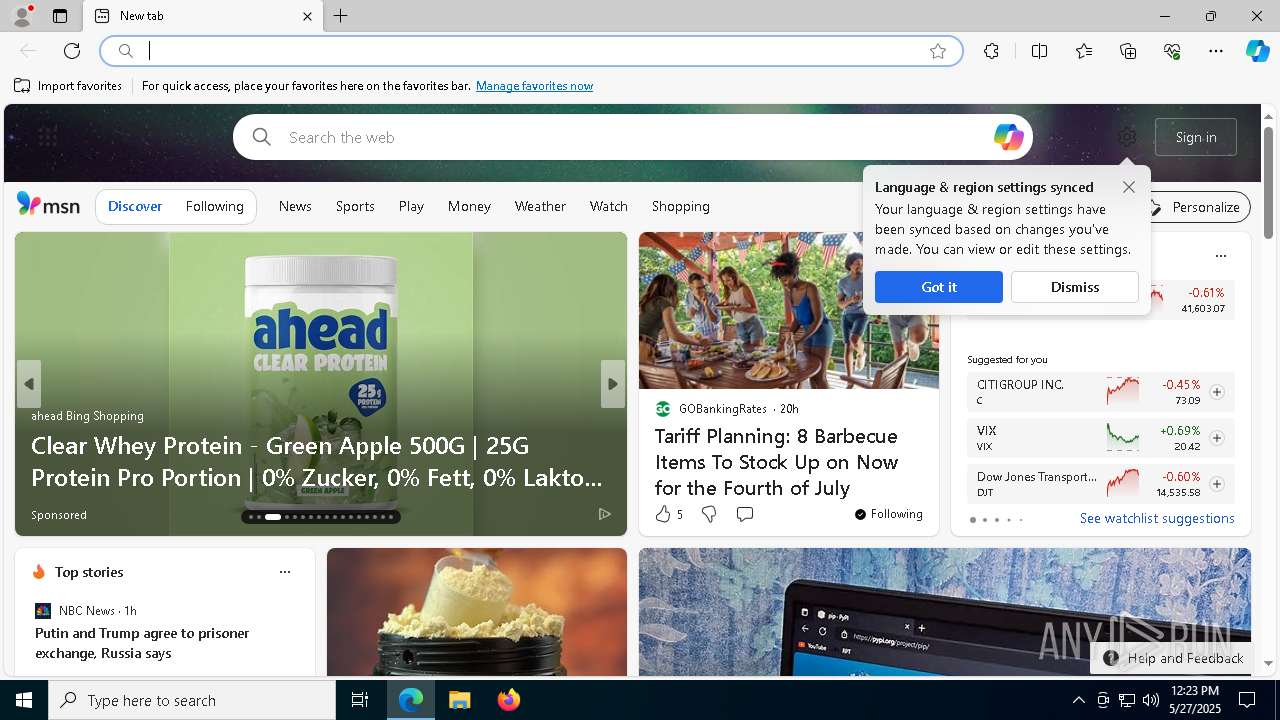Open the Weather tab
This screenshot has width=1280, height=720.
point(540,206)
